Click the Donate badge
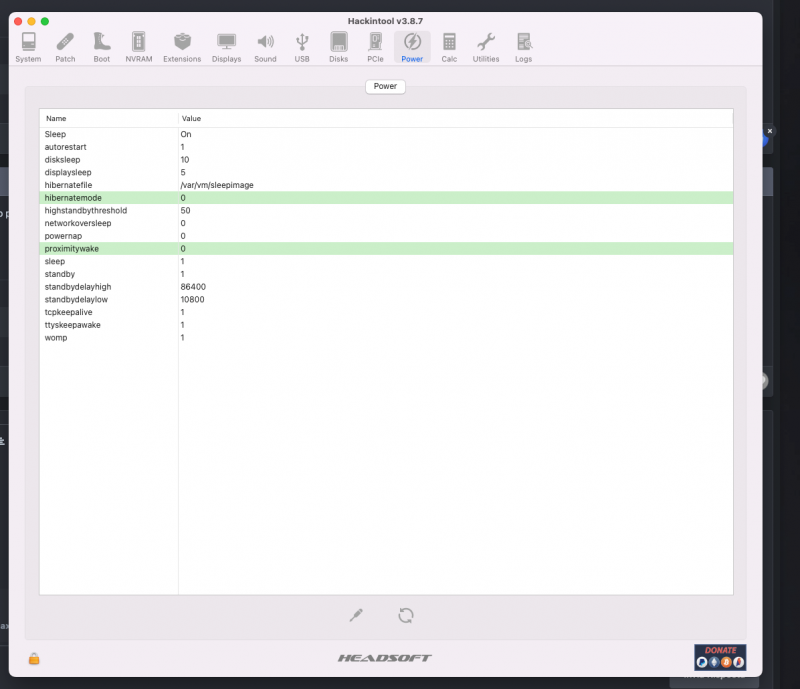The image size is (800, 689). (720, 657)
